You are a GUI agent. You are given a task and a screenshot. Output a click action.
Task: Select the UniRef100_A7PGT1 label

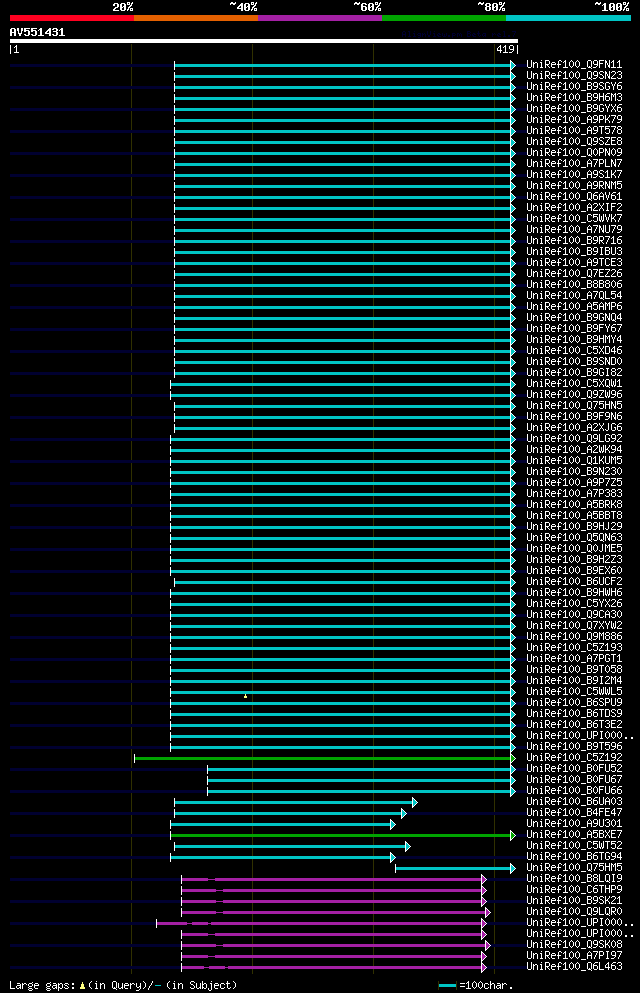[x=574, y=659]
